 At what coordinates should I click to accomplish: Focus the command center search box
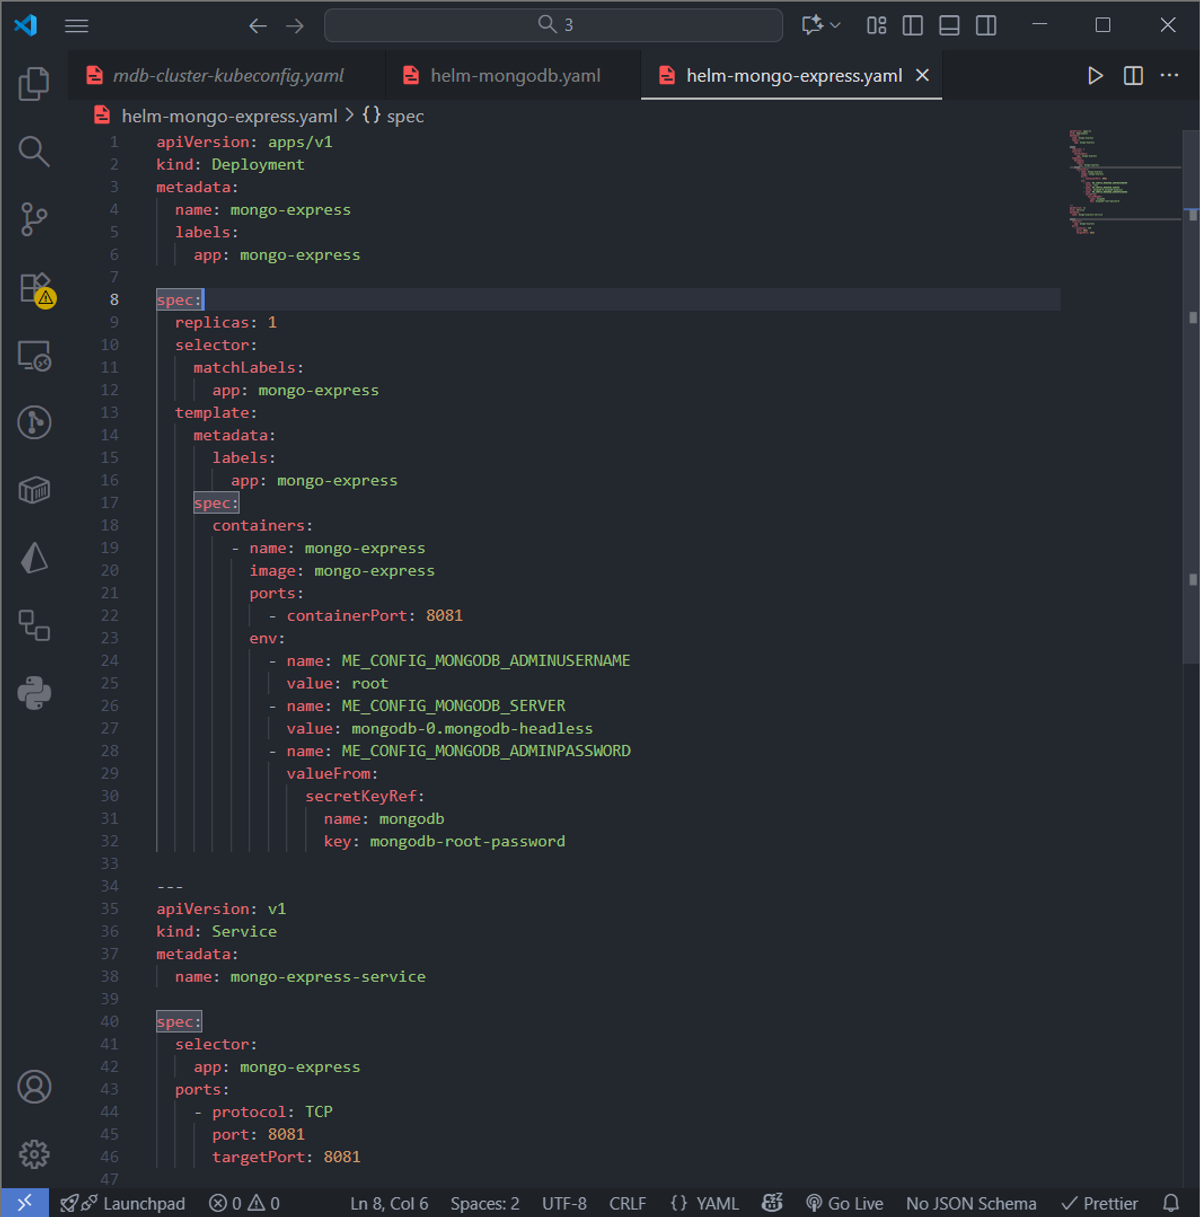pyautogui.click(x=553, y=25)
